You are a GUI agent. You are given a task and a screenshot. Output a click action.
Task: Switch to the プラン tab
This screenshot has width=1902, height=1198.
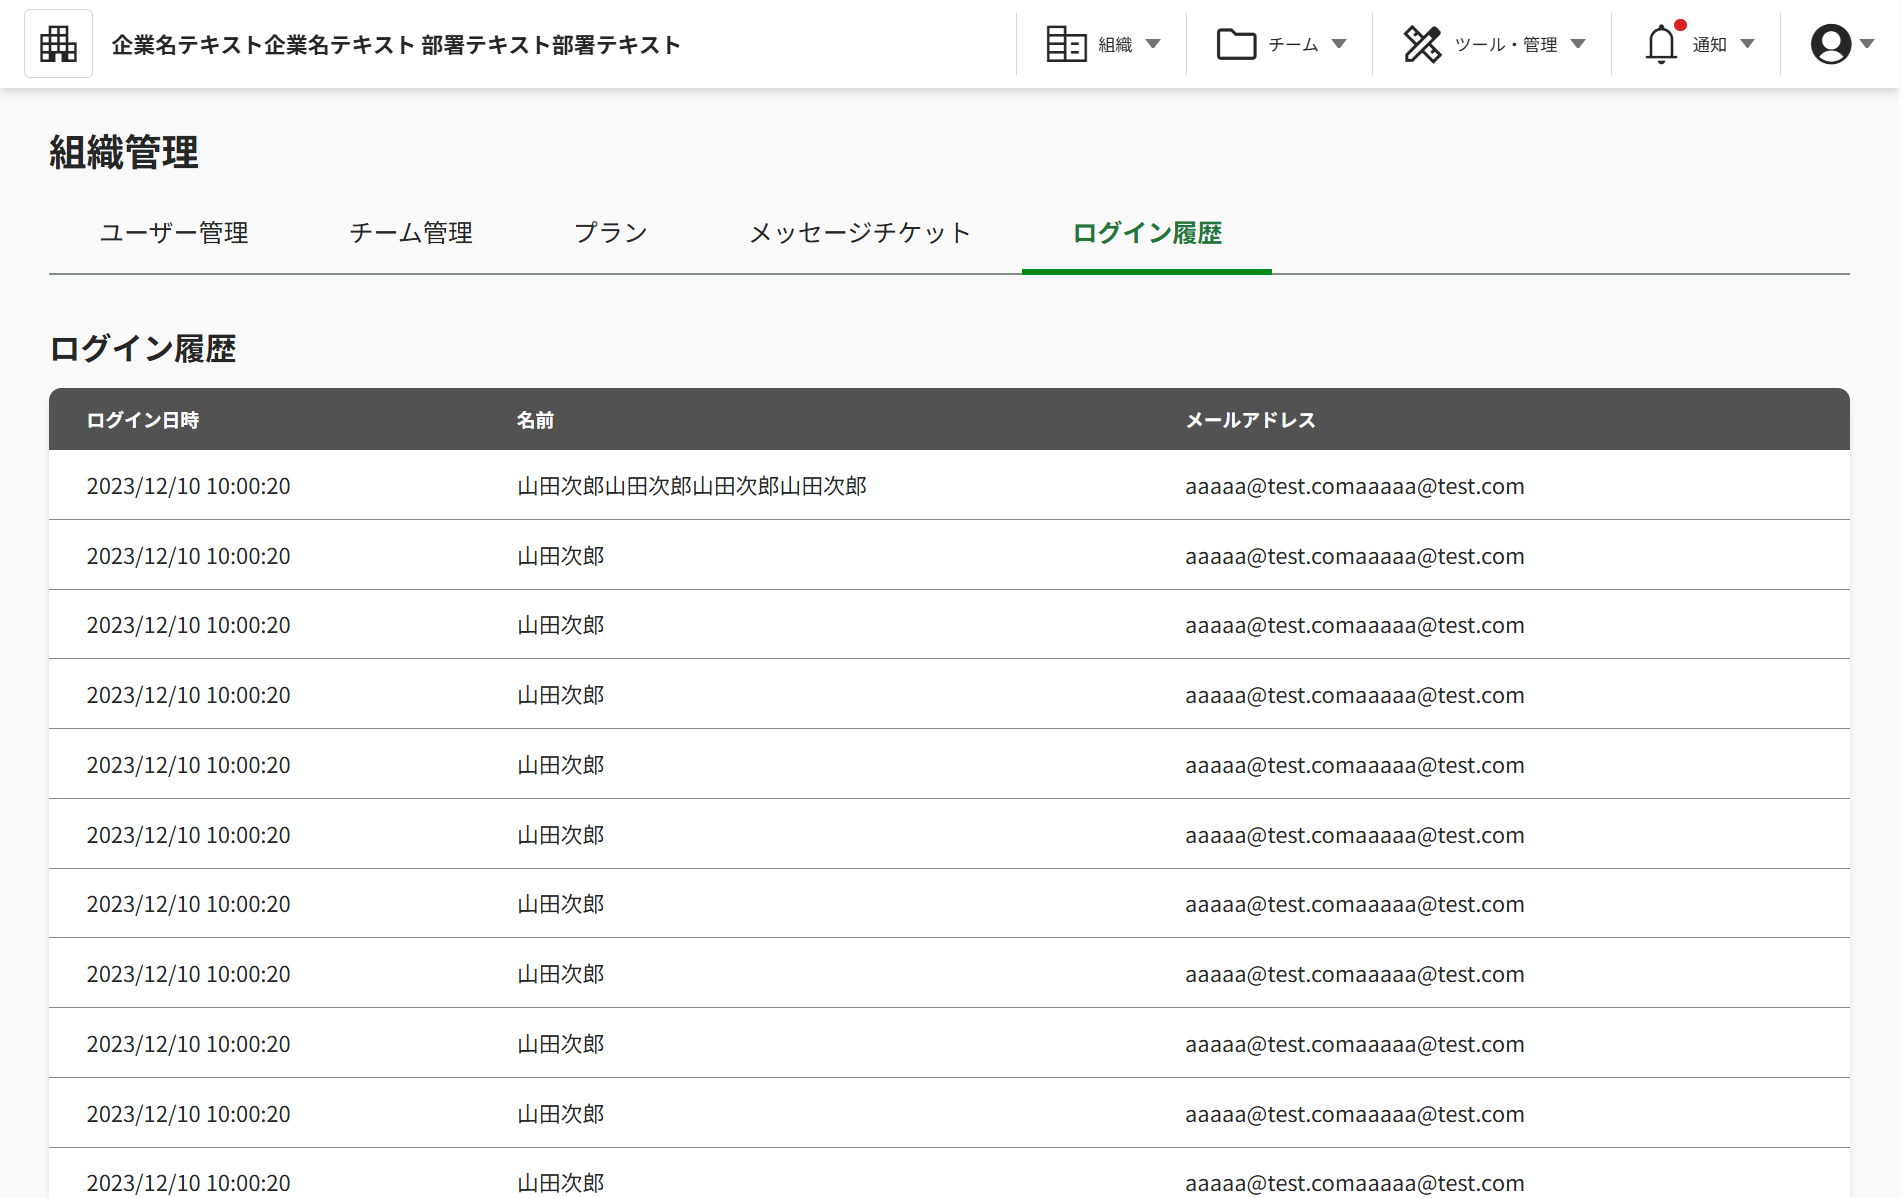(x=611, y=233)
